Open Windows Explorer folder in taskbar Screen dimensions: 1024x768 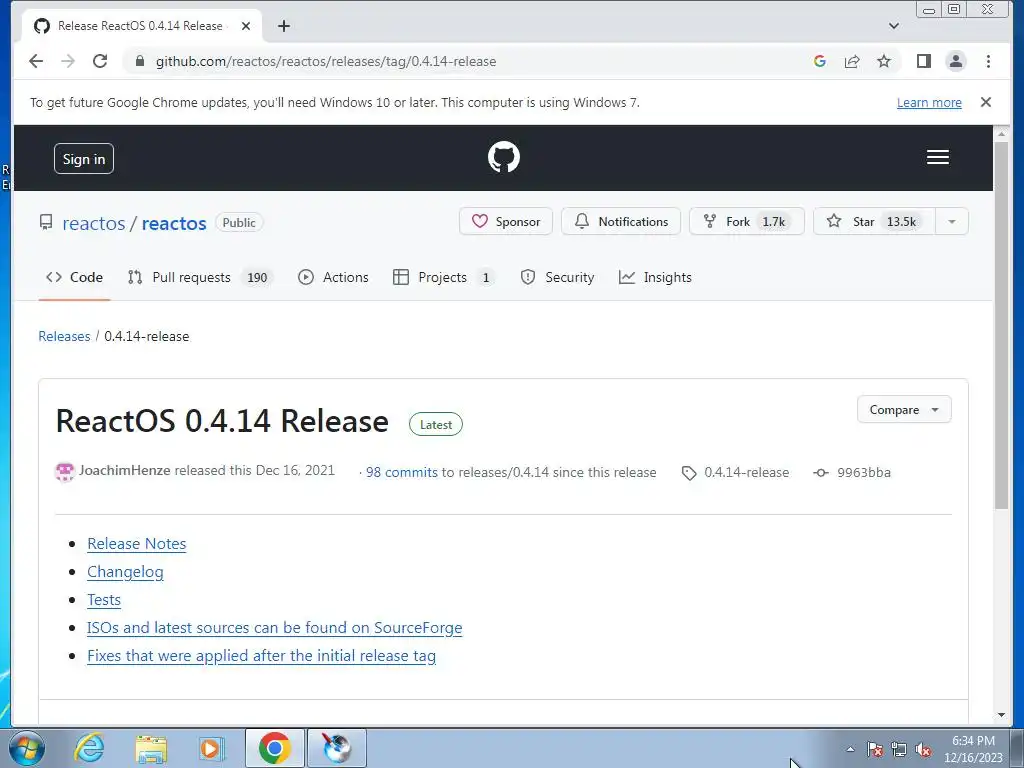(151, 748)
